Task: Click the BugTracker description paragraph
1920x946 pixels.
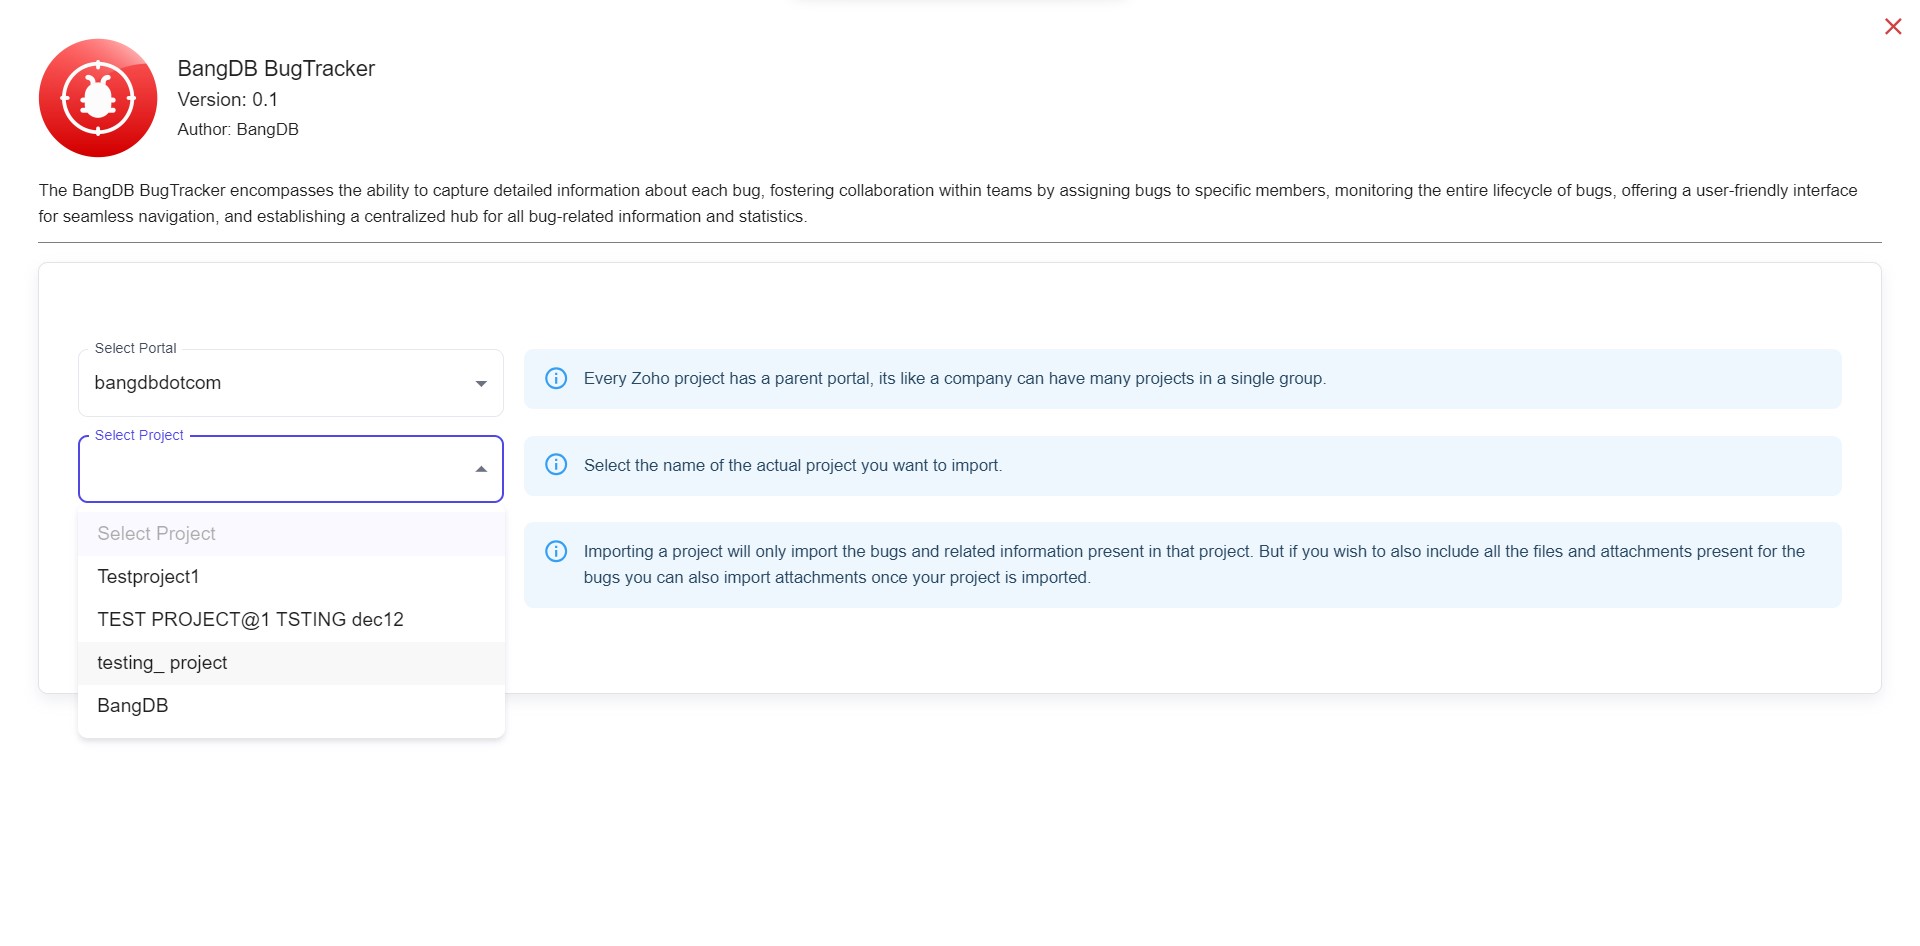Action: click(x=948, y=203)
